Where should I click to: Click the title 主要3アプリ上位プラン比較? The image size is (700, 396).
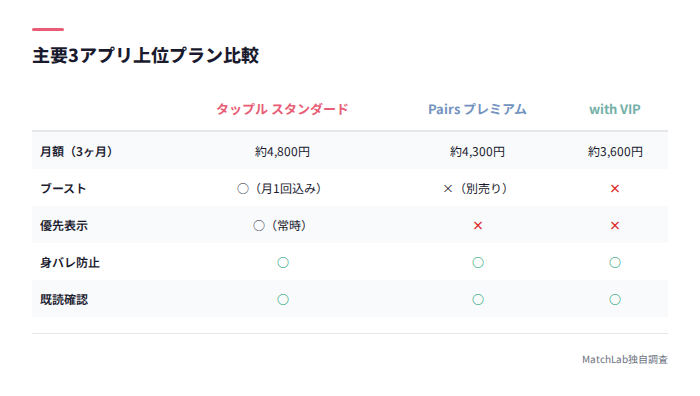[146, 55]
